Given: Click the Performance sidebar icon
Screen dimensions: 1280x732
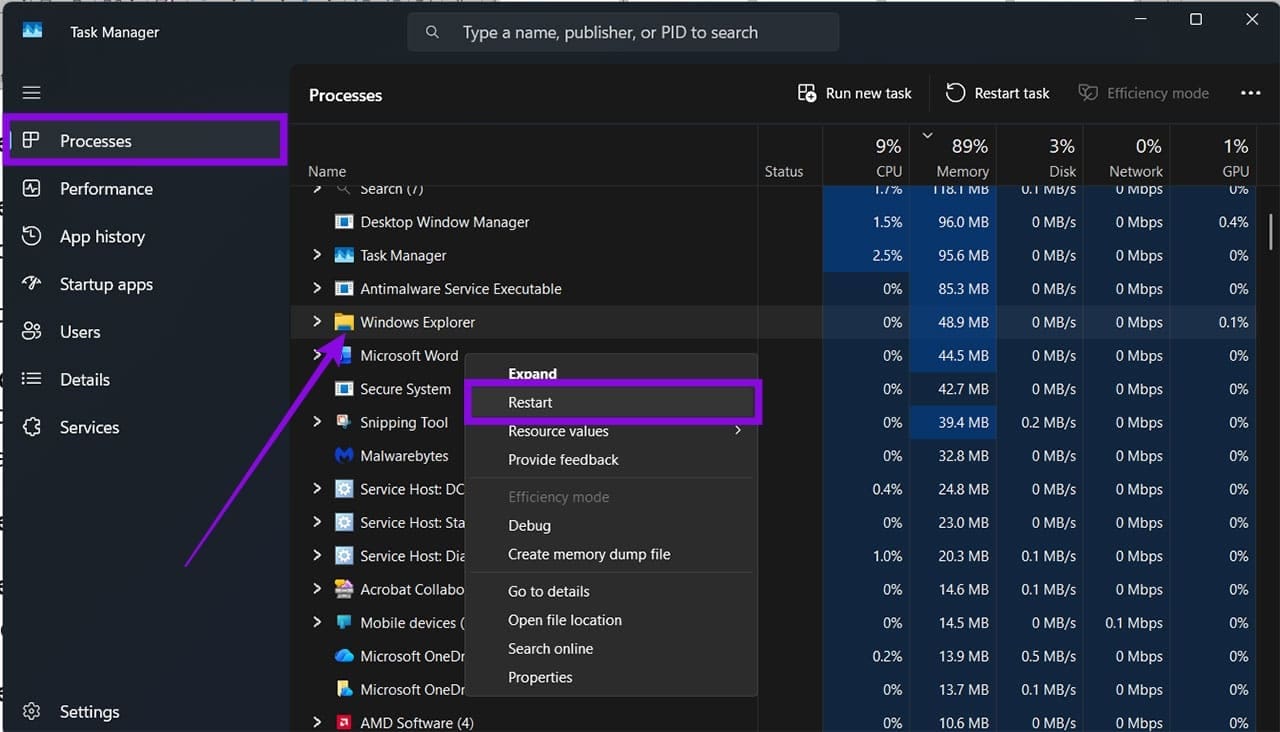Looking at the screenshot, I should coord(31,188).
